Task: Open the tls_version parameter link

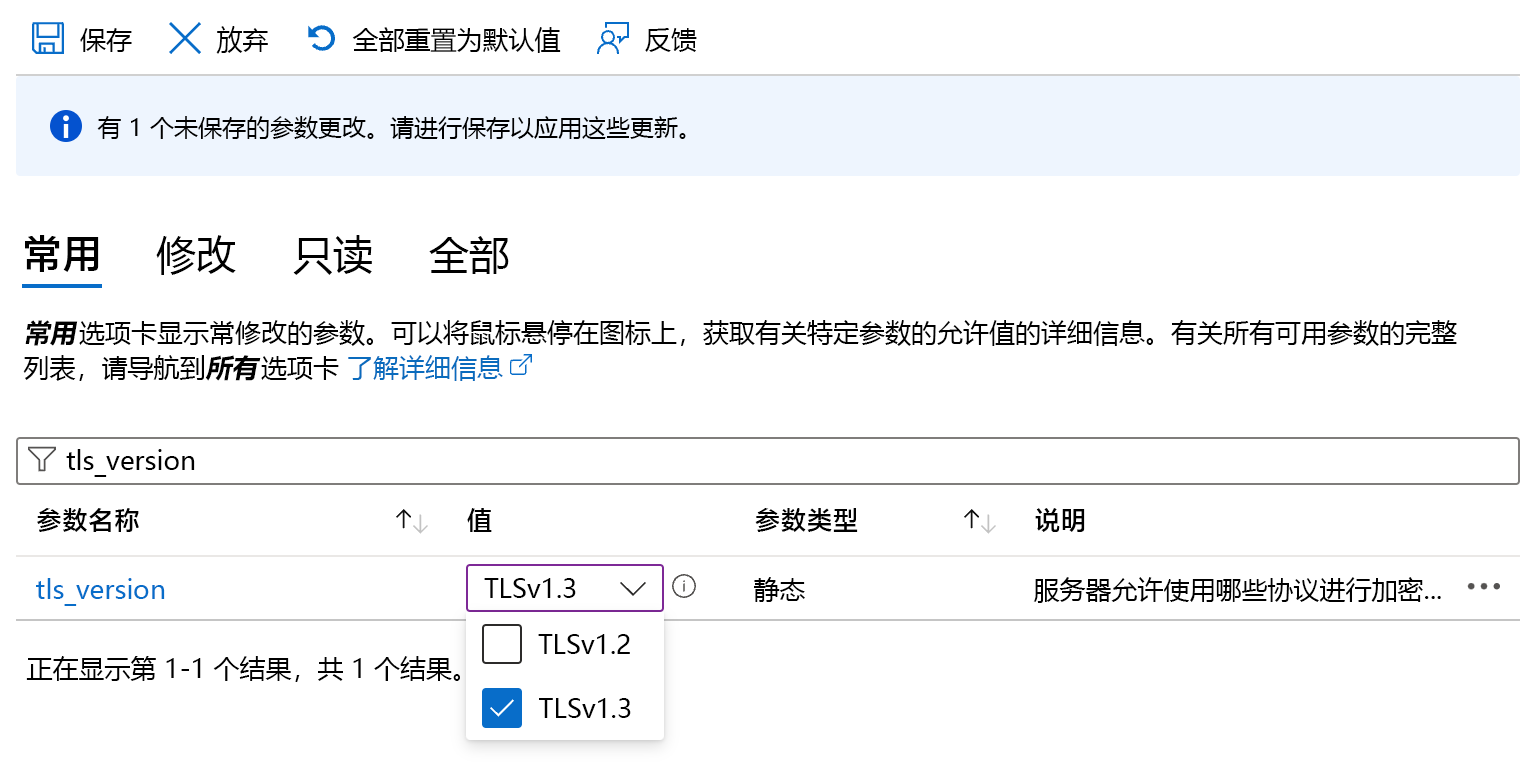Action: pos(101,589)
